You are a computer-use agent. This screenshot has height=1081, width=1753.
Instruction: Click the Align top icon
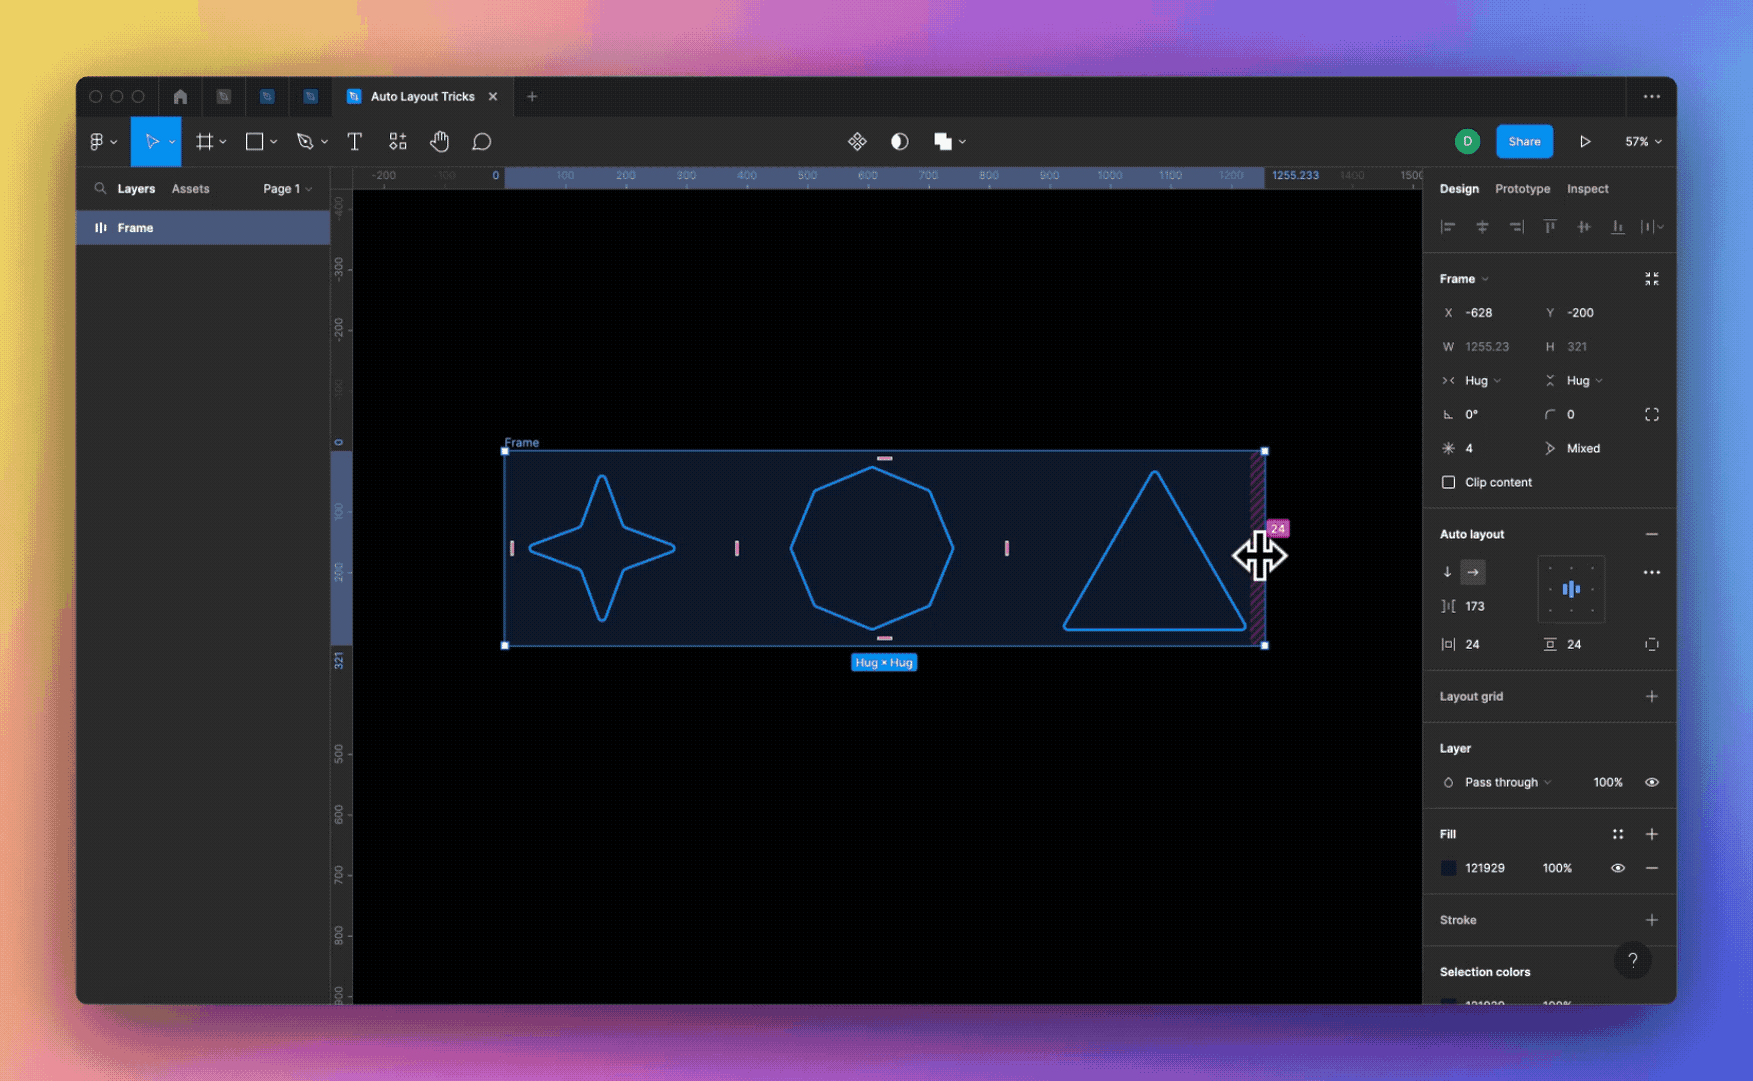(1550, 227)
